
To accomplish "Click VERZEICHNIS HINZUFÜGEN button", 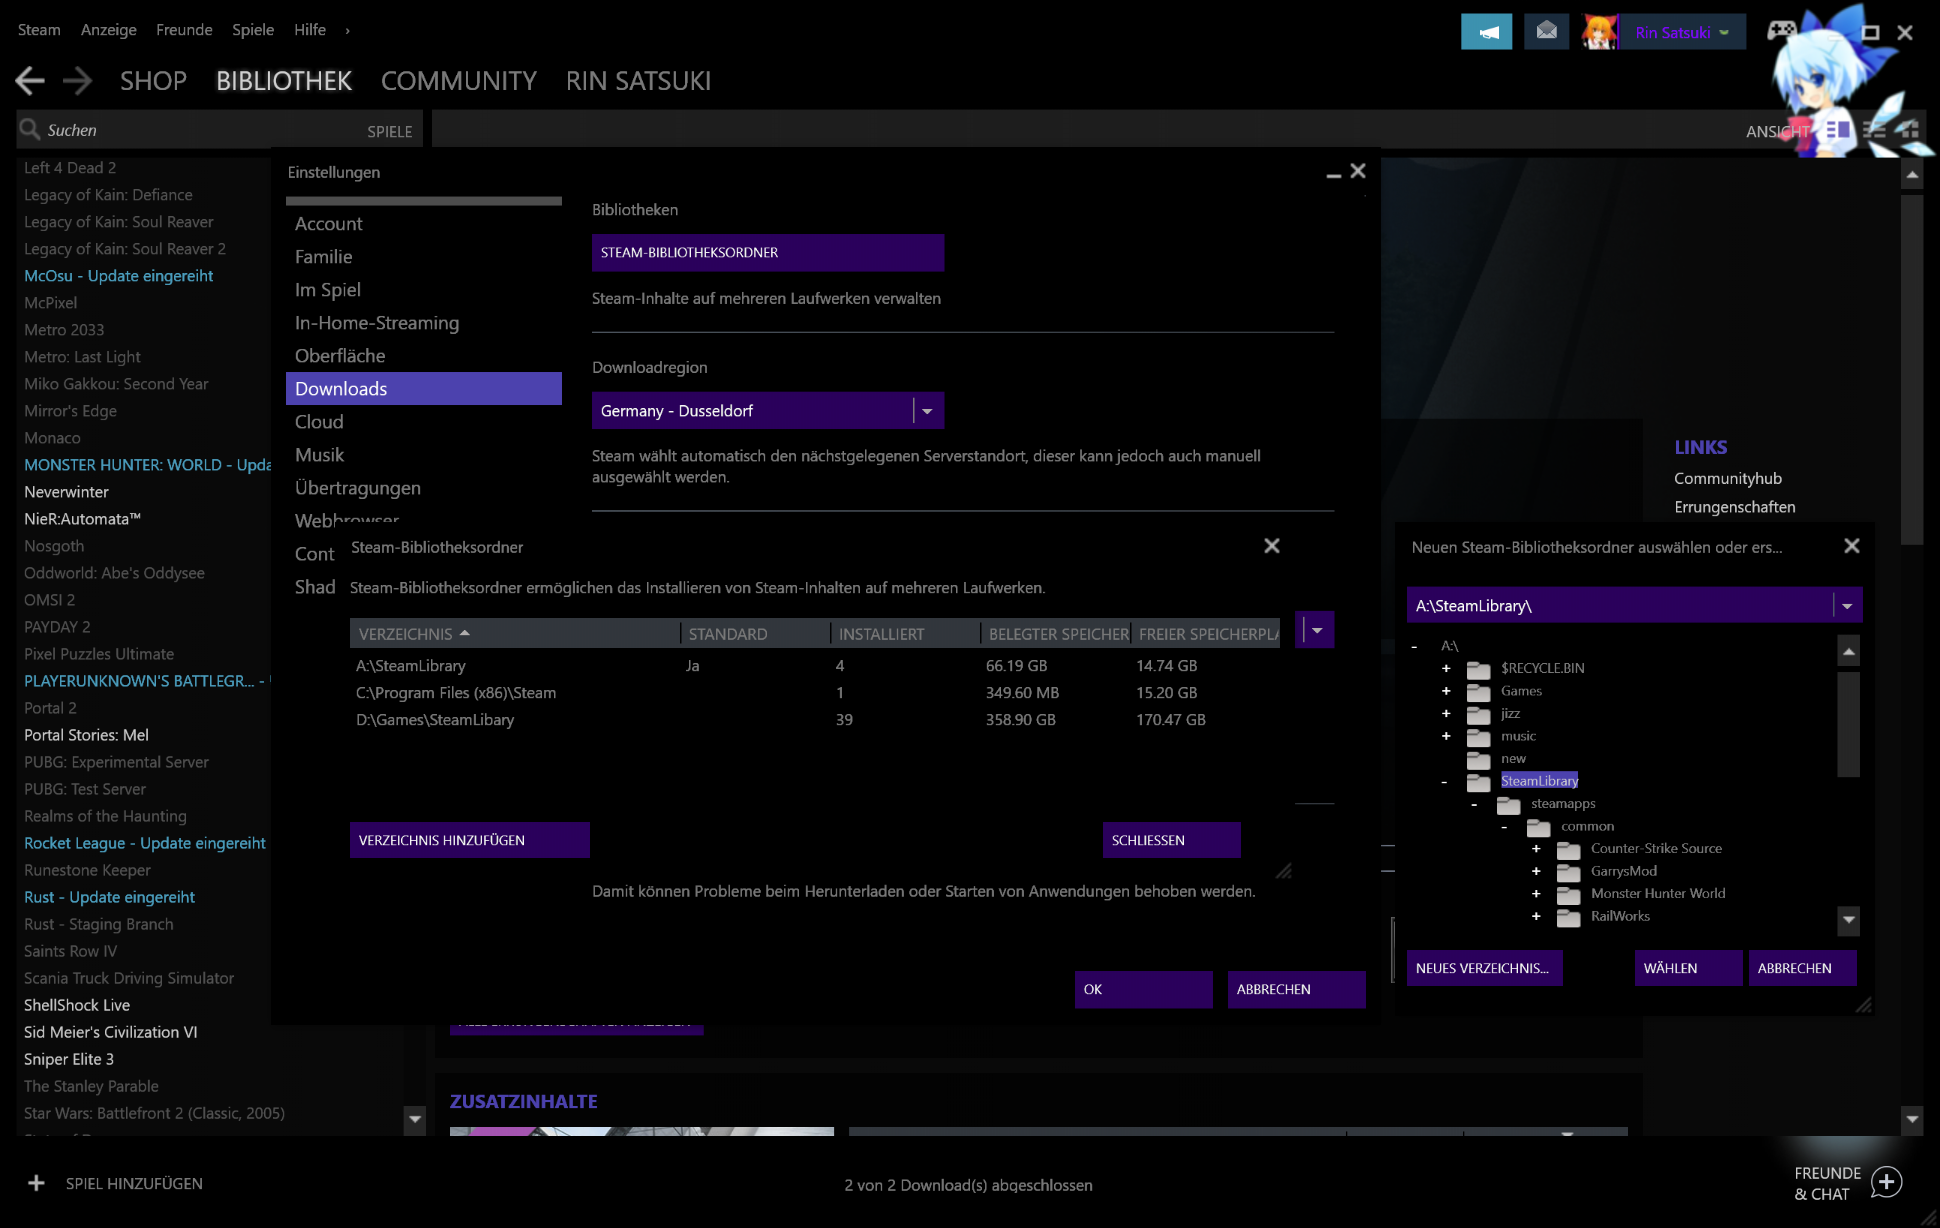I will point(470,840).
